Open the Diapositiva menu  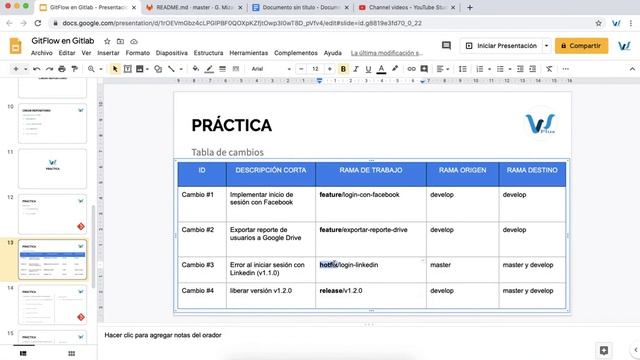pos(171,53)
